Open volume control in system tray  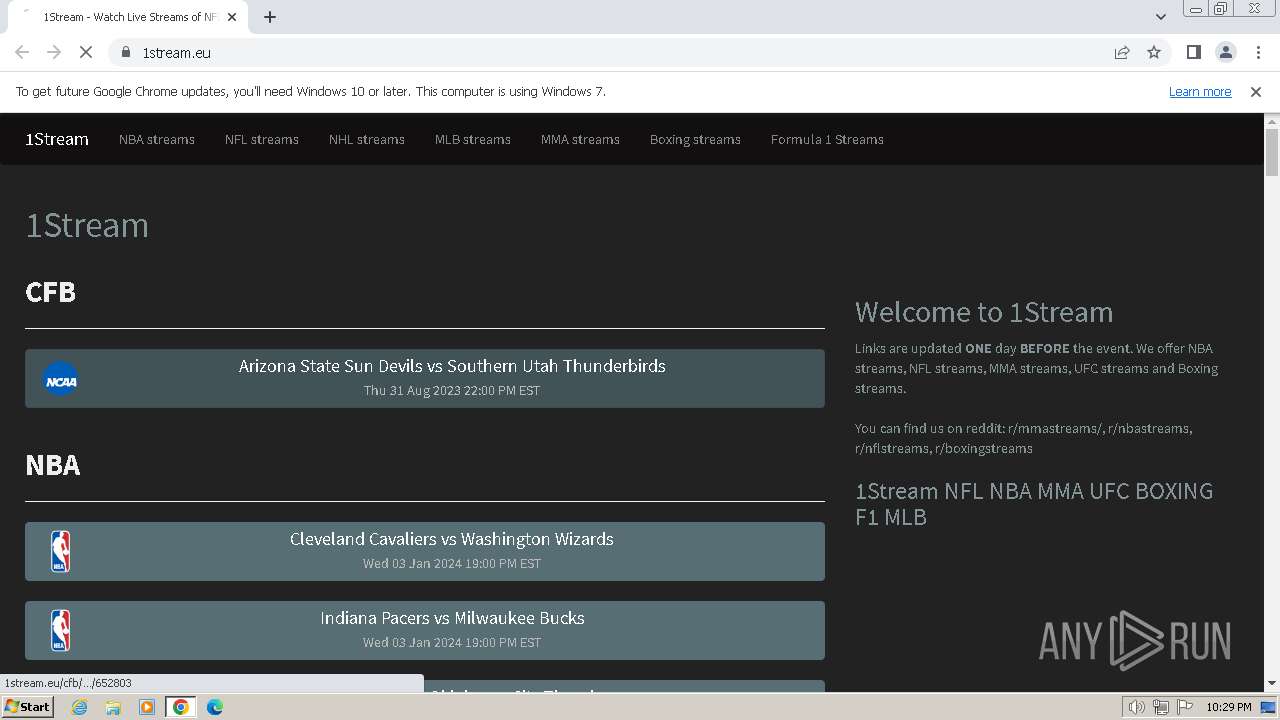pyautogui.click(x=1137, y=707)
